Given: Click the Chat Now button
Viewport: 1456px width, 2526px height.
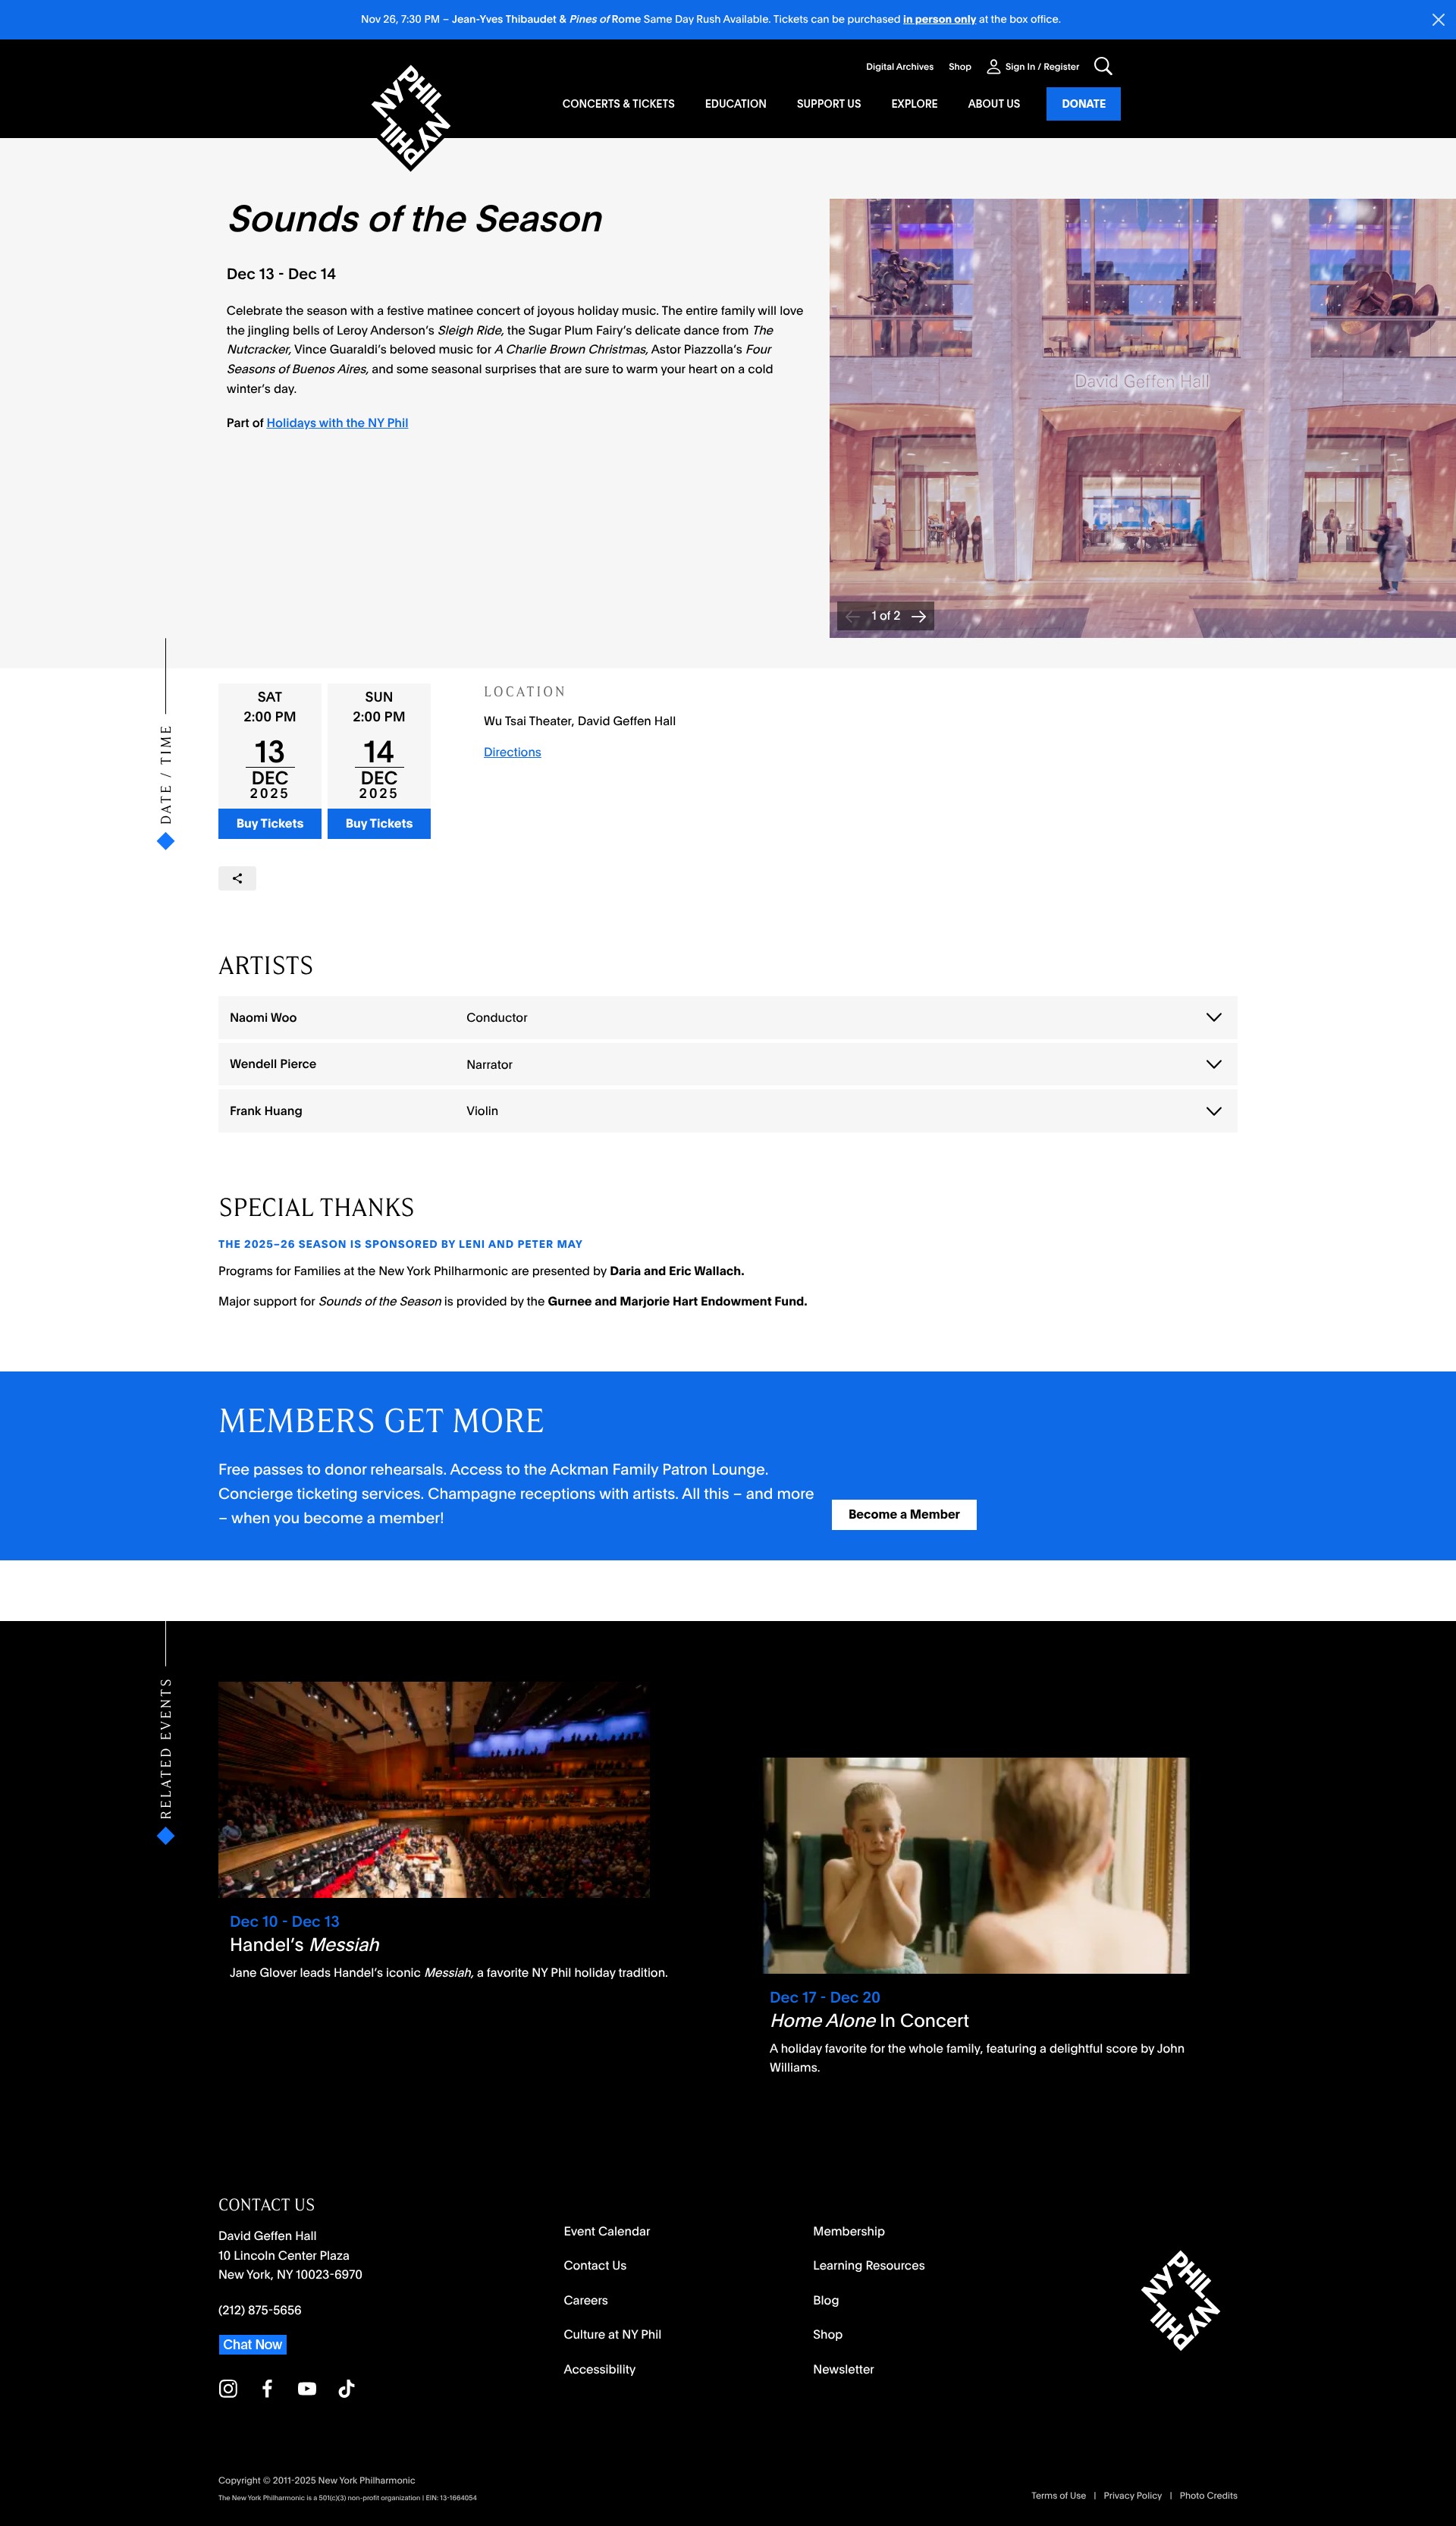Looking at the screenshot, I should click(x=253, y=2344).
